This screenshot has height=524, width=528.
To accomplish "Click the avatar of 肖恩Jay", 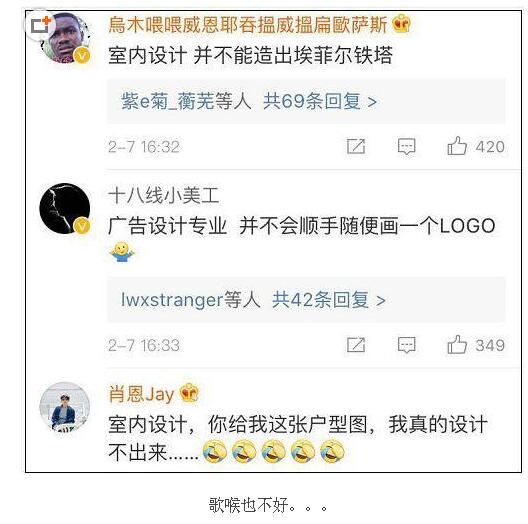I will click(65, 407).
